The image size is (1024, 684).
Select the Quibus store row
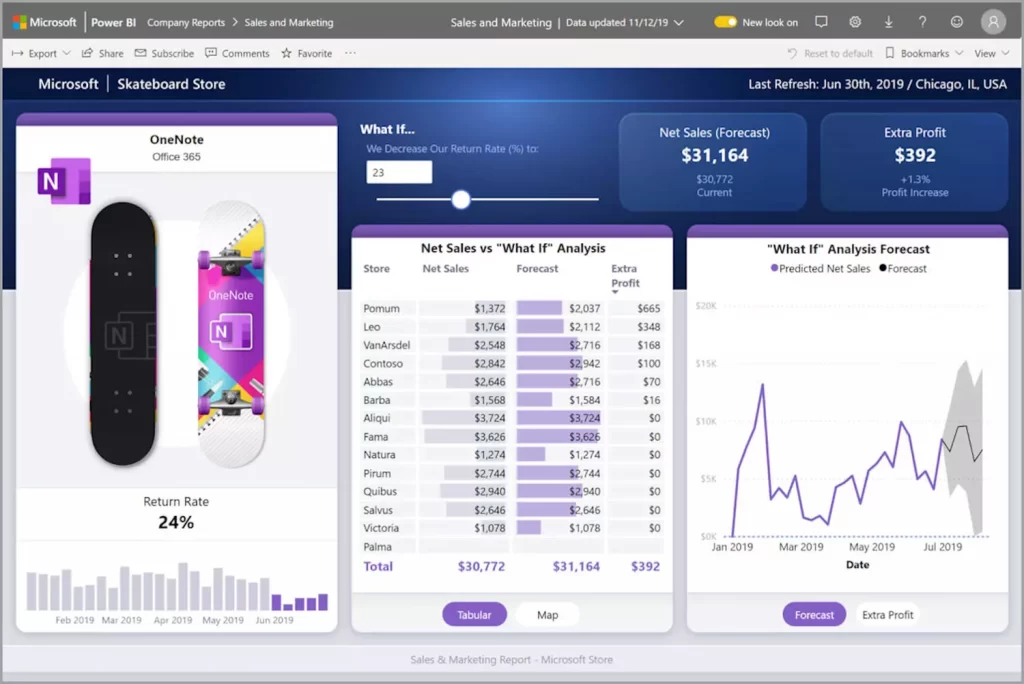(x=512, y=491)
